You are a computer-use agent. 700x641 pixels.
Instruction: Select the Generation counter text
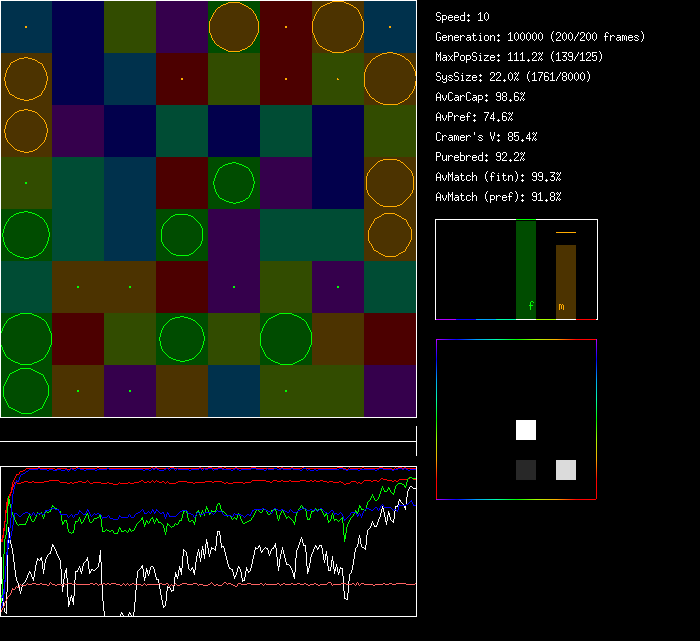[x=540, y=37]
